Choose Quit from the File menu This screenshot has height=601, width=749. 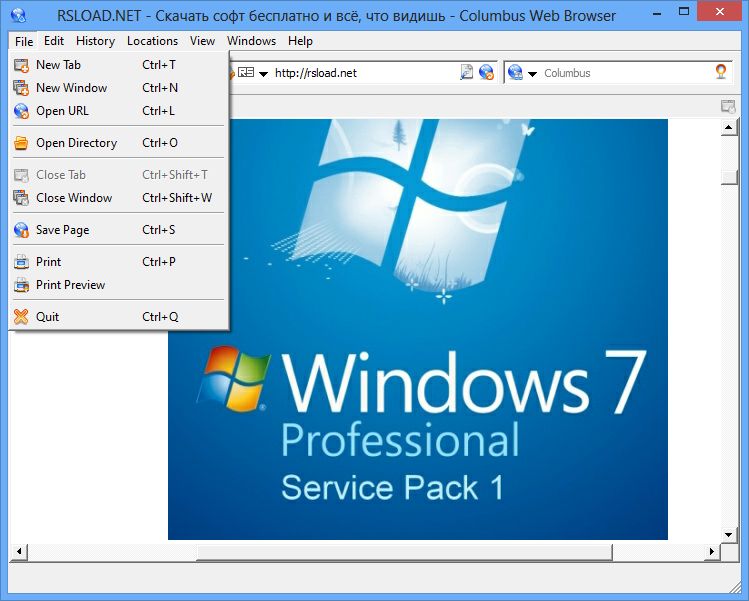[x=118, y=316]
